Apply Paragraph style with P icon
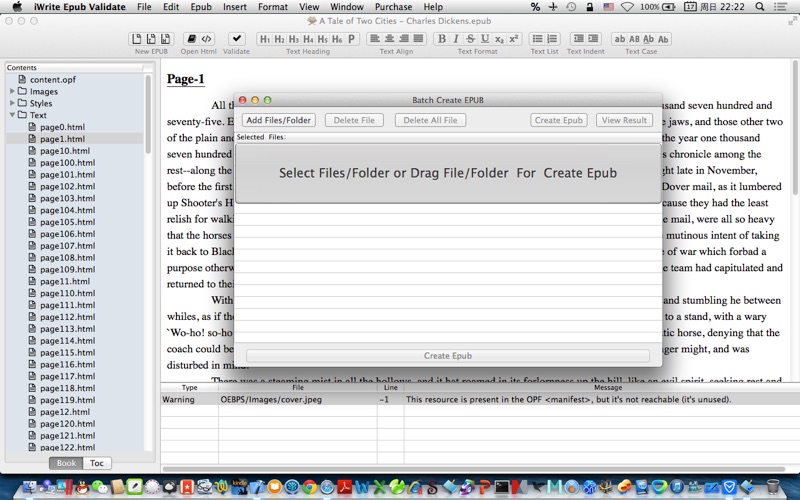Image resolution: width=800 pixels, height=500 pixels. tap(351, 39)
